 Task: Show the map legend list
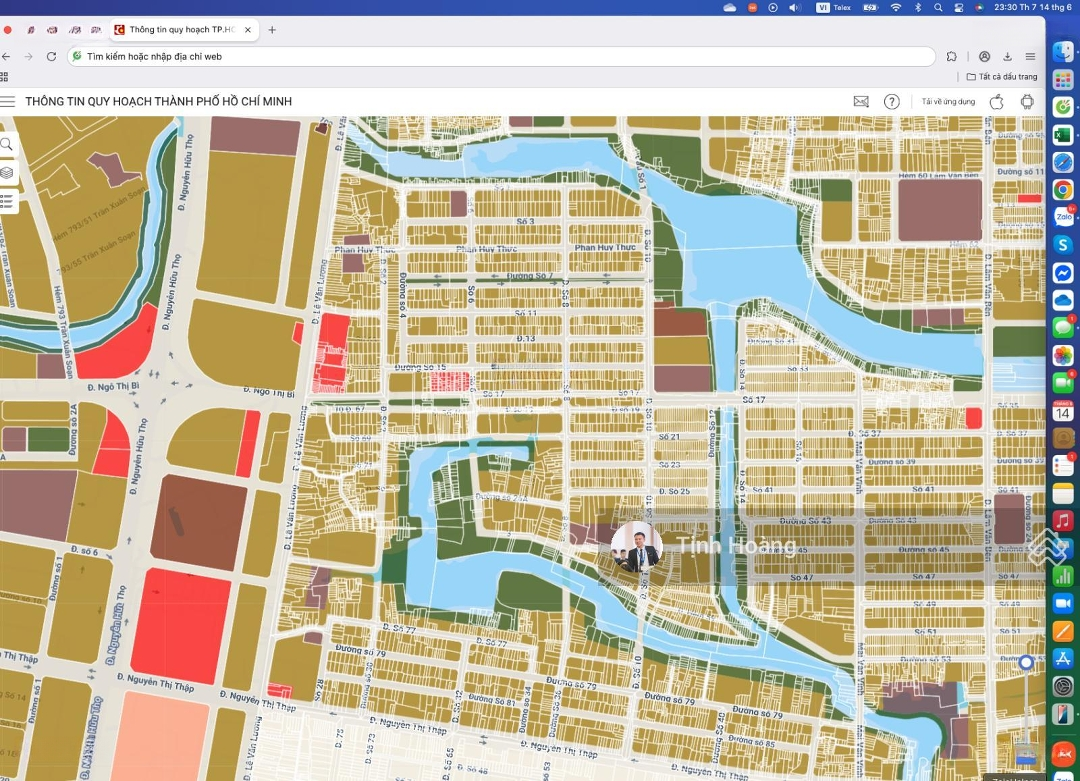click(x=7, y=202)
